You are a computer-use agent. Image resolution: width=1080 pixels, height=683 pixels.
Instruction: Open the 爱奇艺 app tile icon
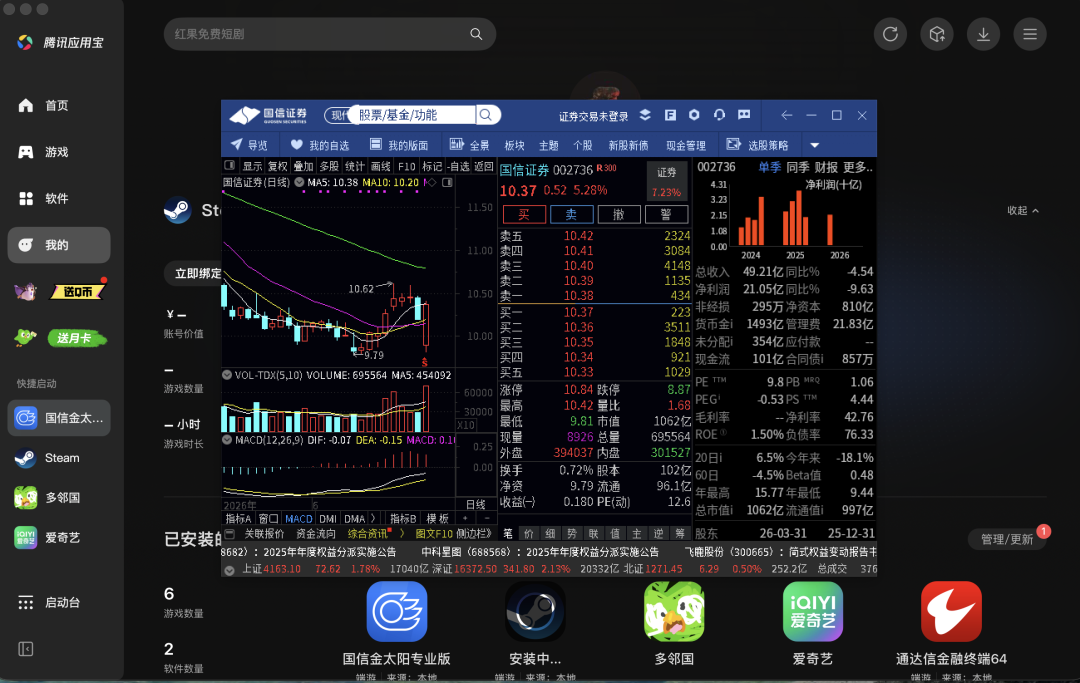coord(813,611)
